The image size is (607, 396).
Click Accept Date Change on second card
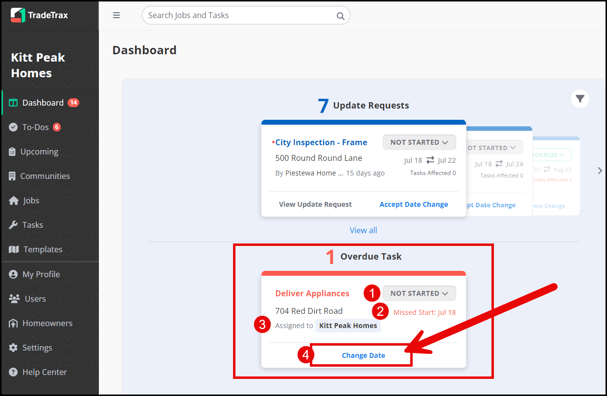pyautogui.click(x=492, y=205)
